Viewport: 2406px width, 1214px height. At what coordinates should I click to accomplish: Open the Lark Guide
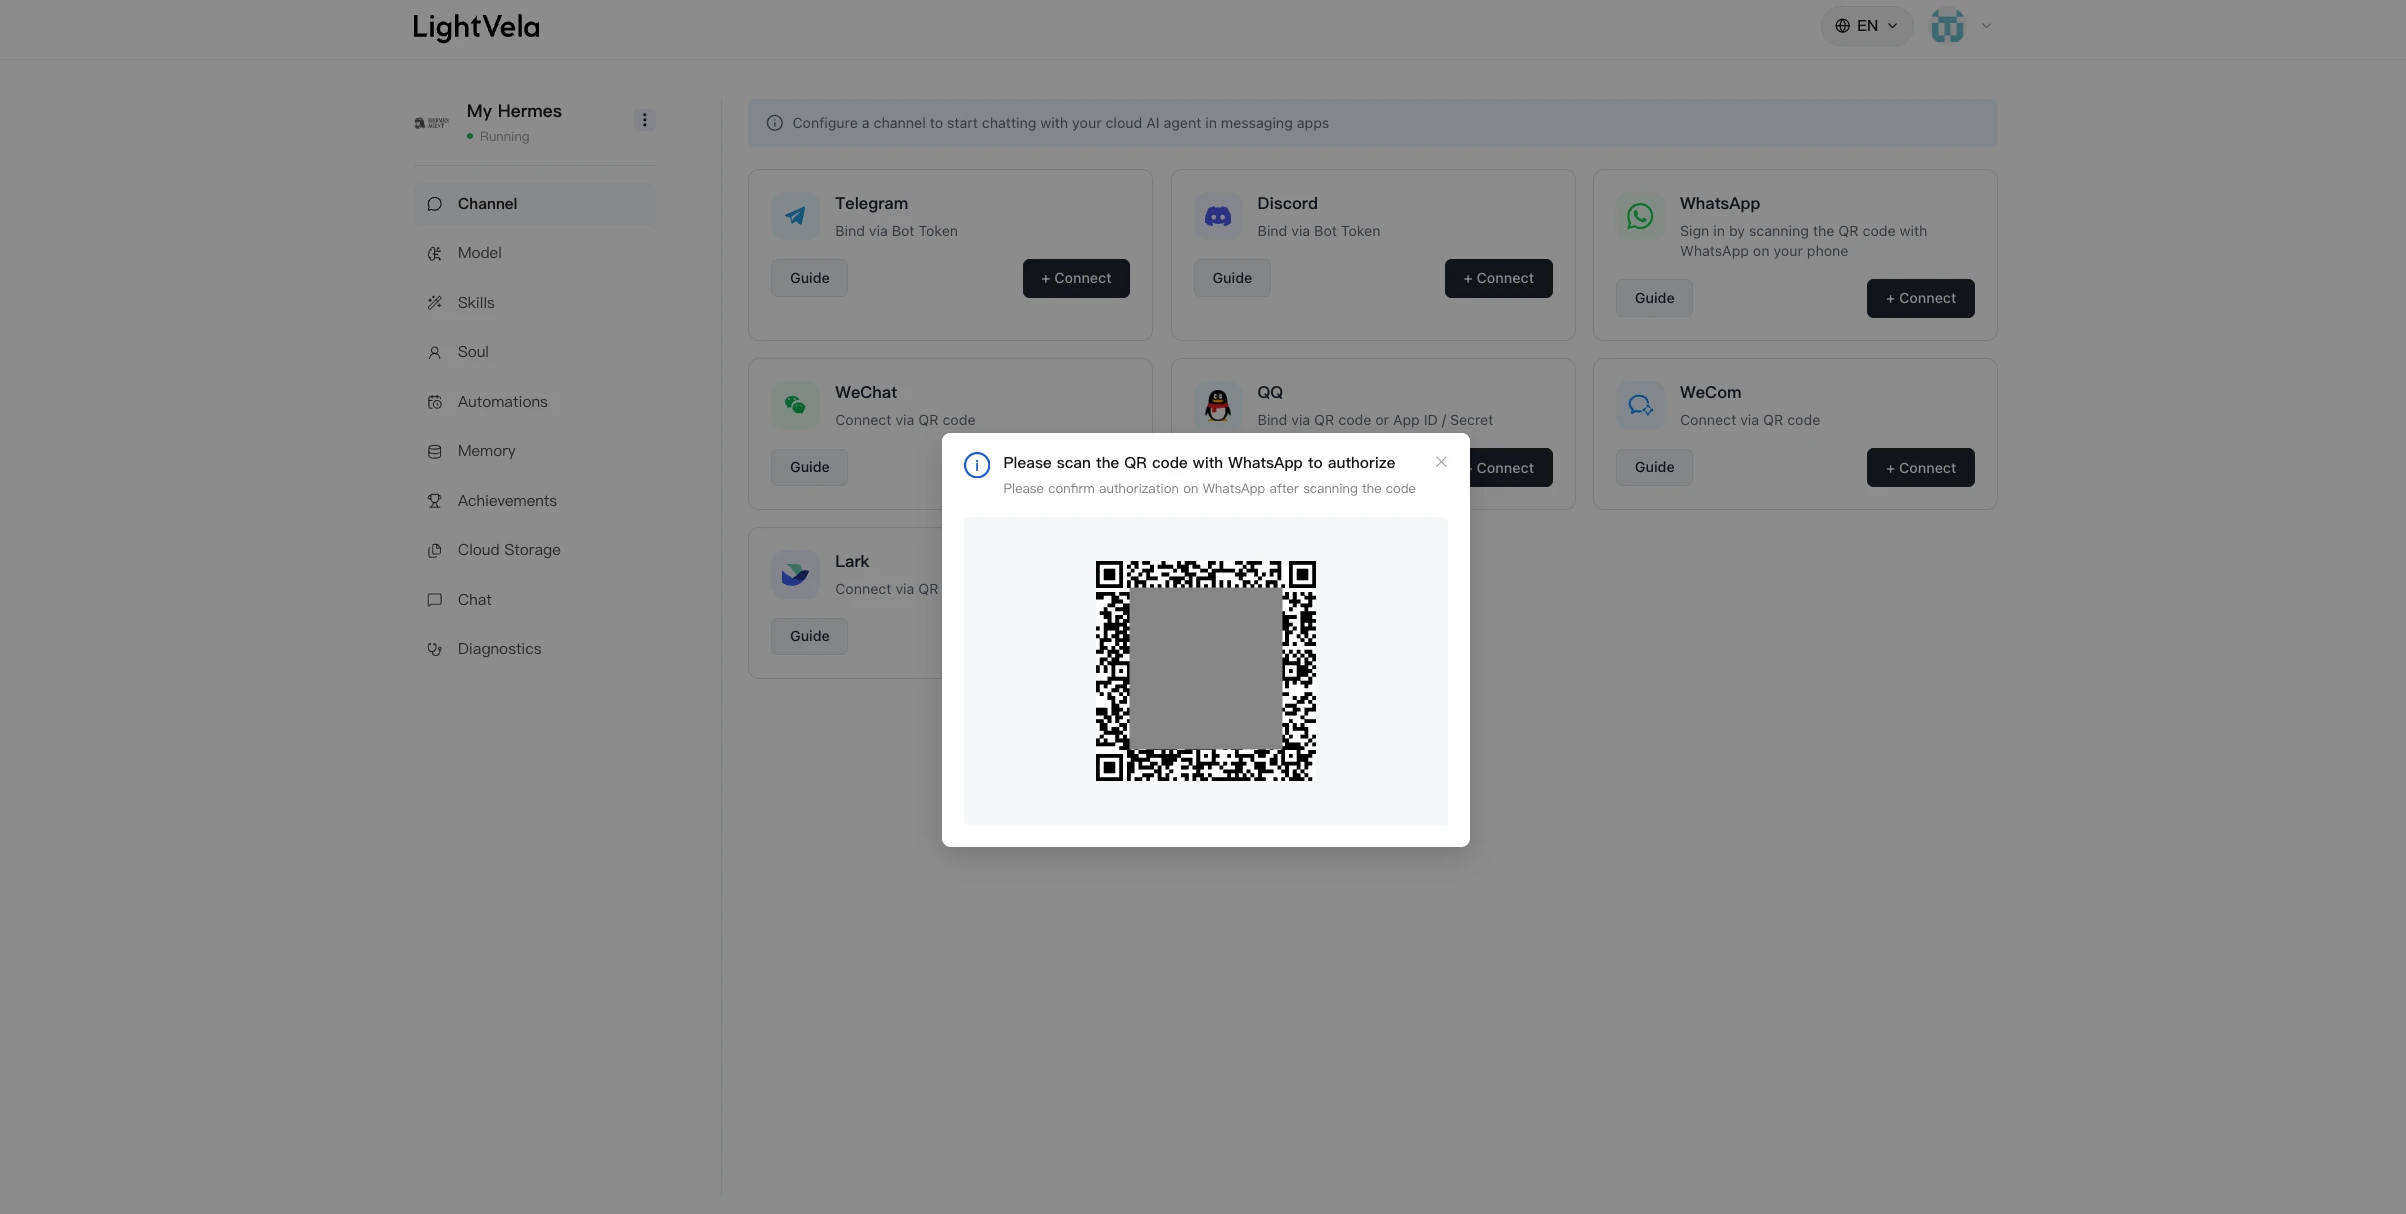[809, 636]
